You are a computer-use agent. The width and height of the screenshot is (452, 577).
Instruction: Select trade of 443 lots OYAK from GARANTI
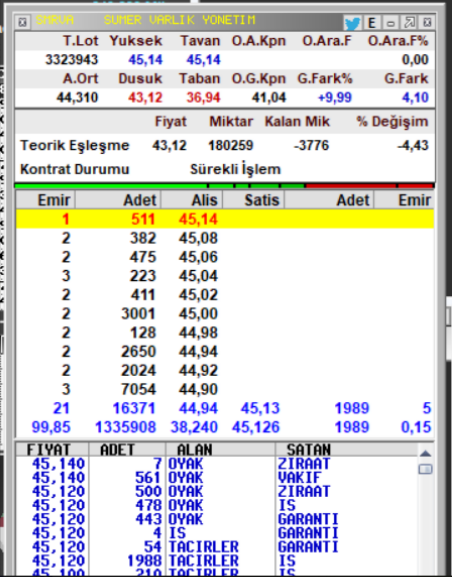tap(217, 519)
